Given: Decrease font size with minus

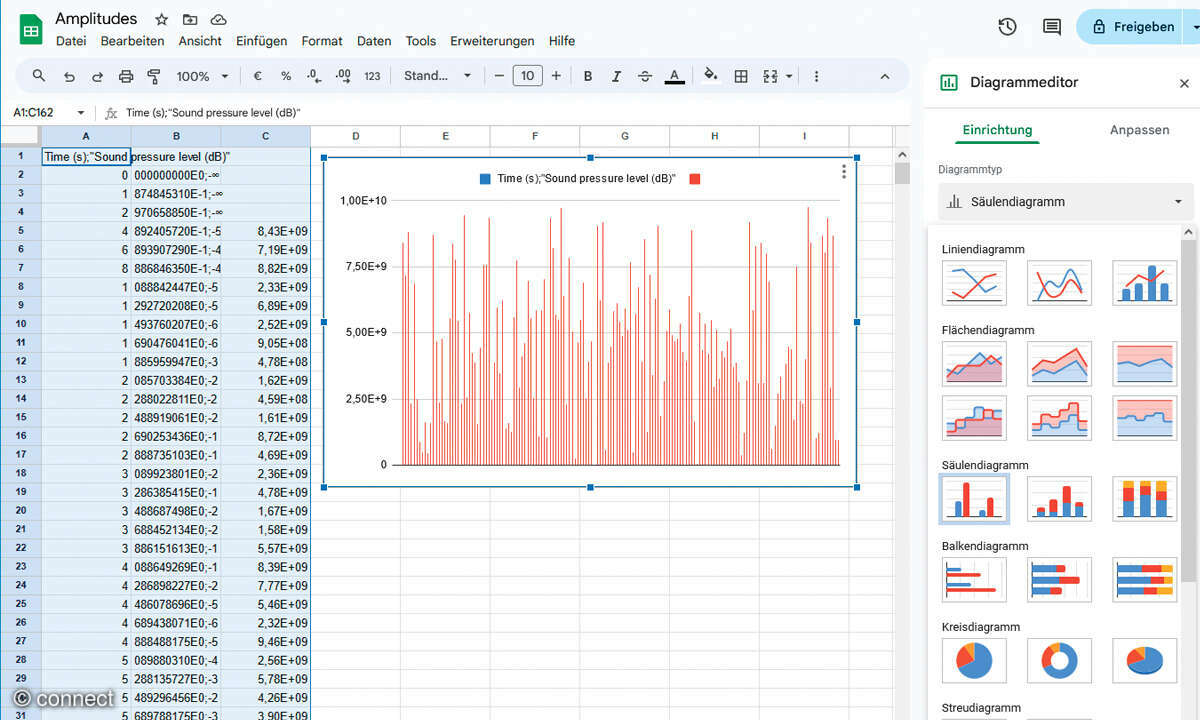Looking at the screenshot, I should tap(499, 76).
